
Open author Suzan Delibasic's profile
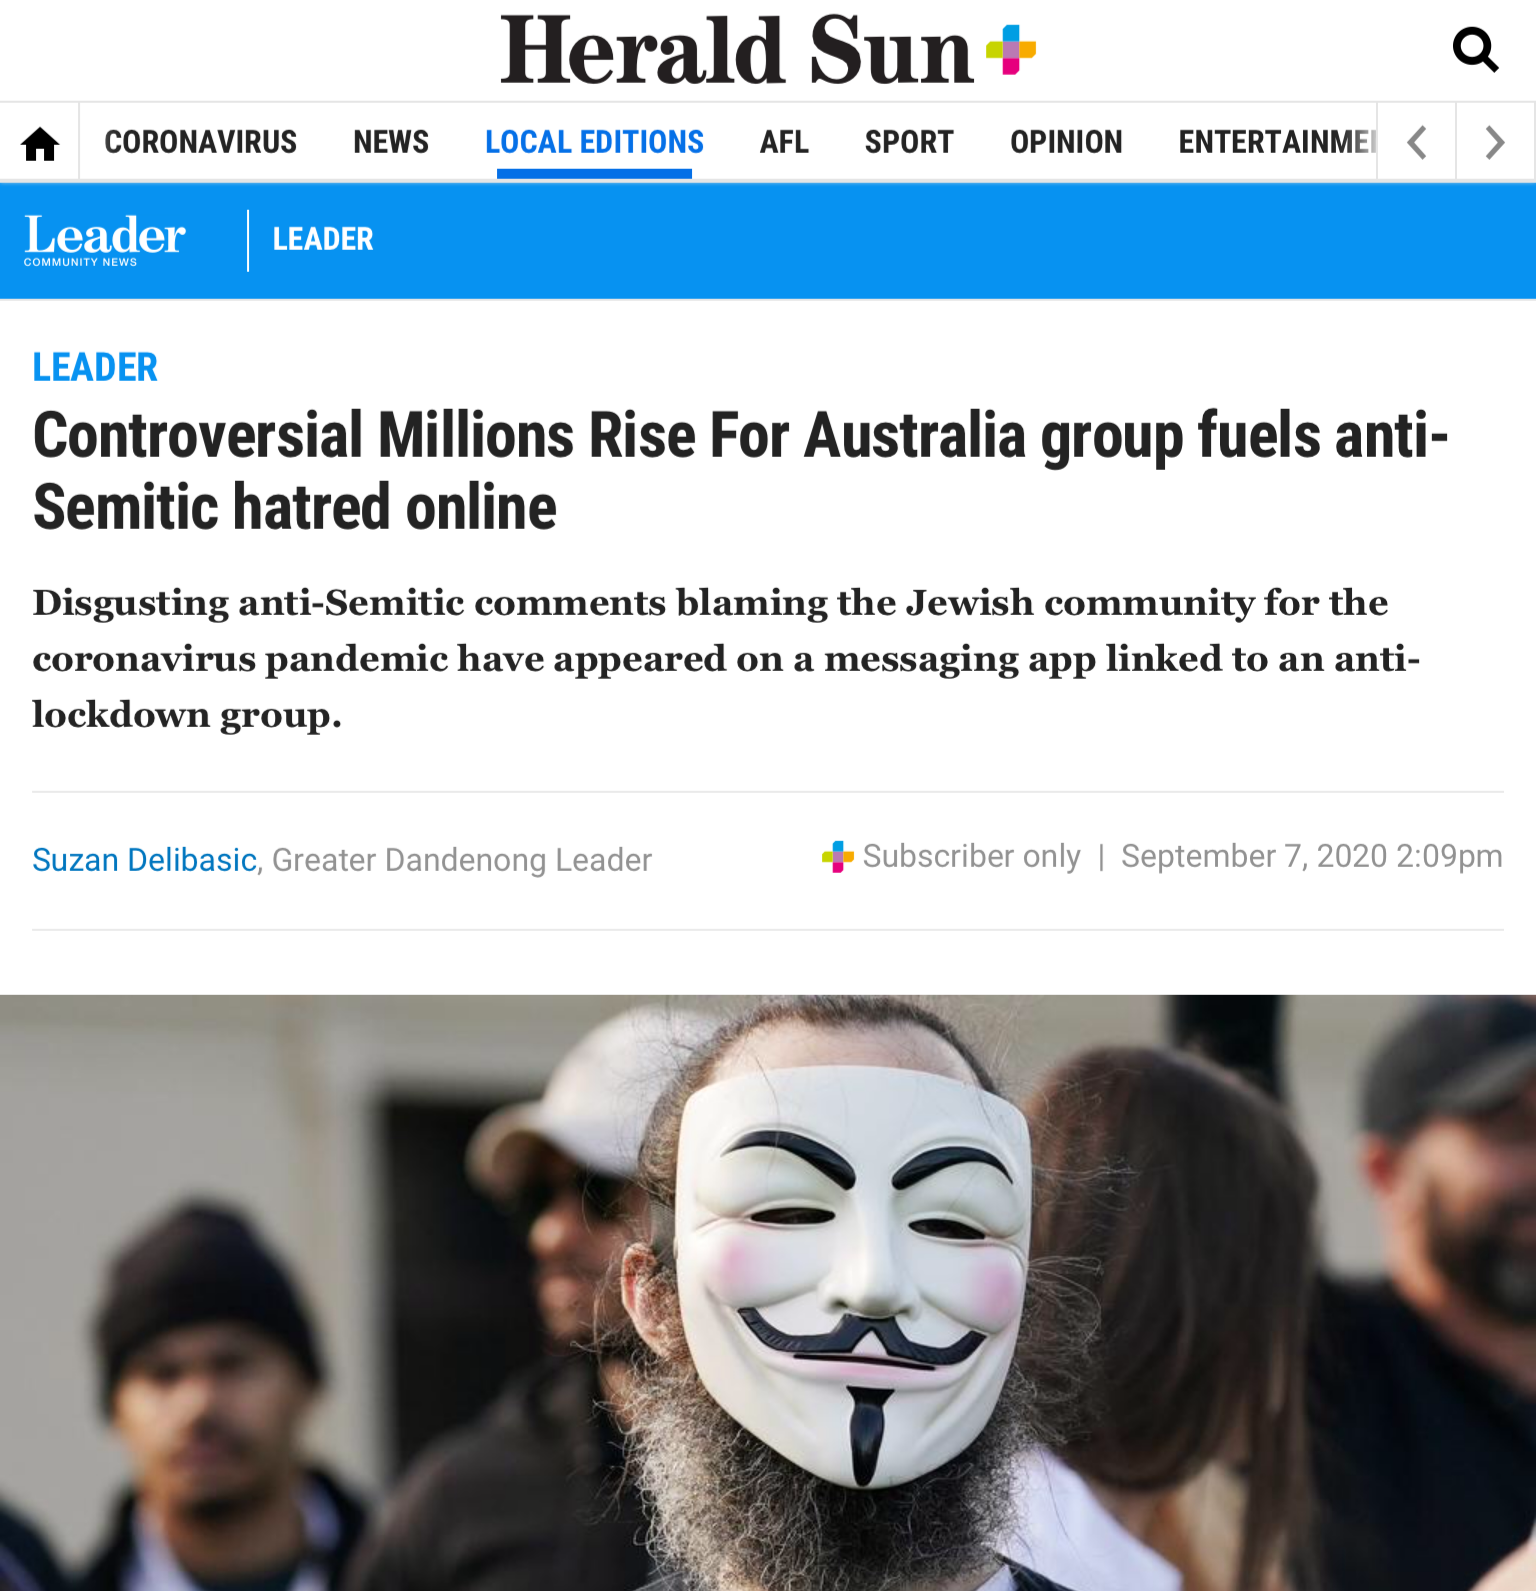145,860
